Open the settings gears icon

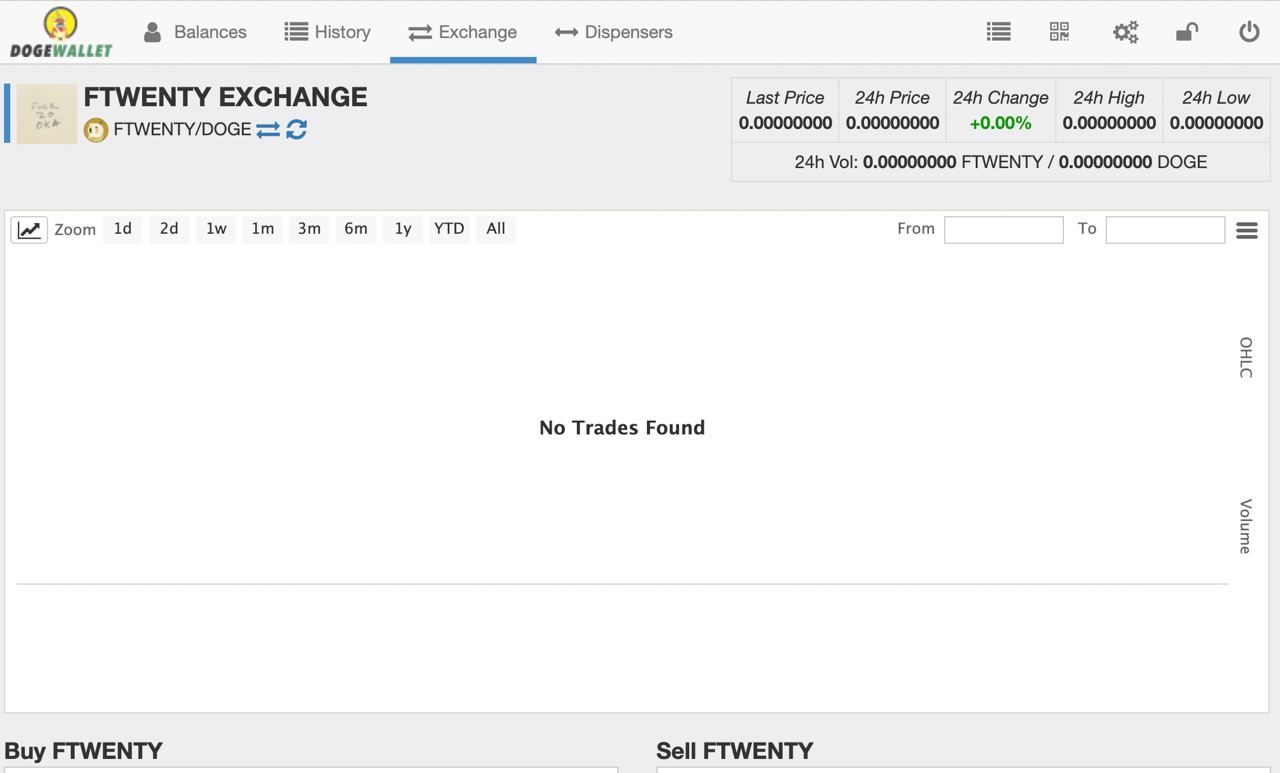point(1125,32)
